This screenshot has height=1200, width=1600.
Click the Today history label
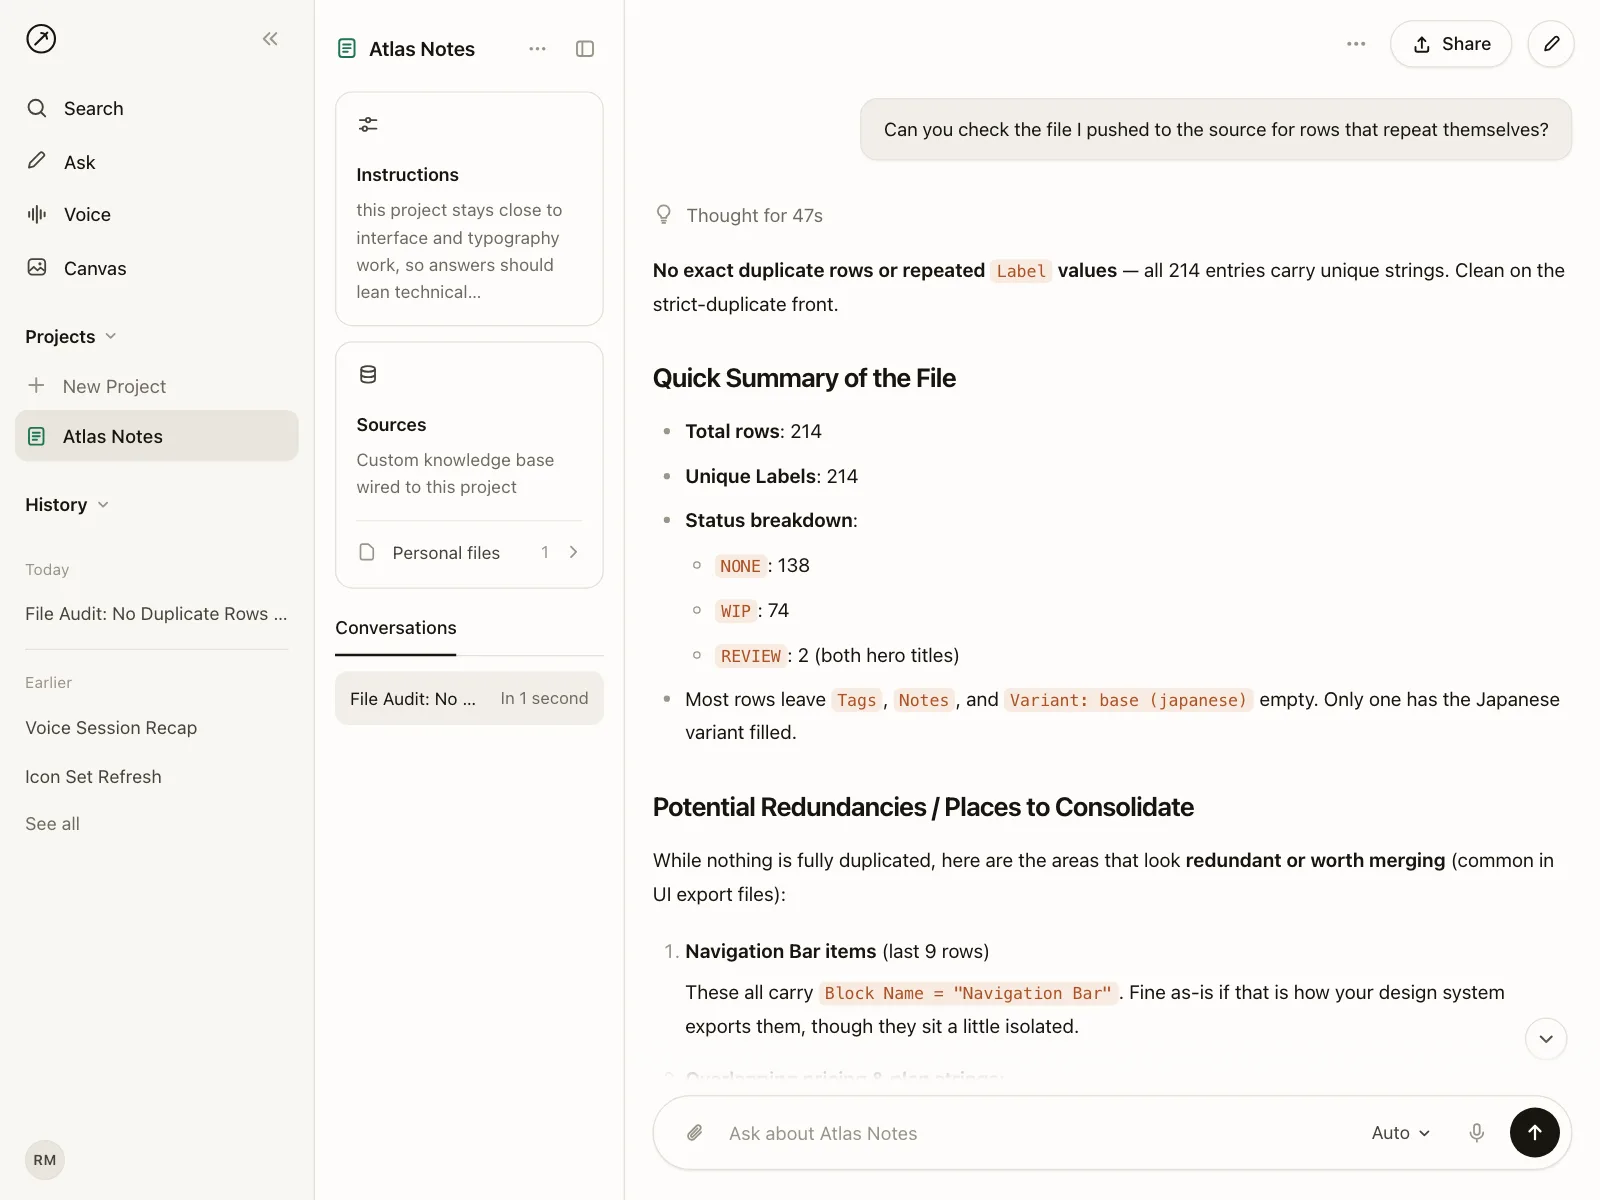point(47,570)
